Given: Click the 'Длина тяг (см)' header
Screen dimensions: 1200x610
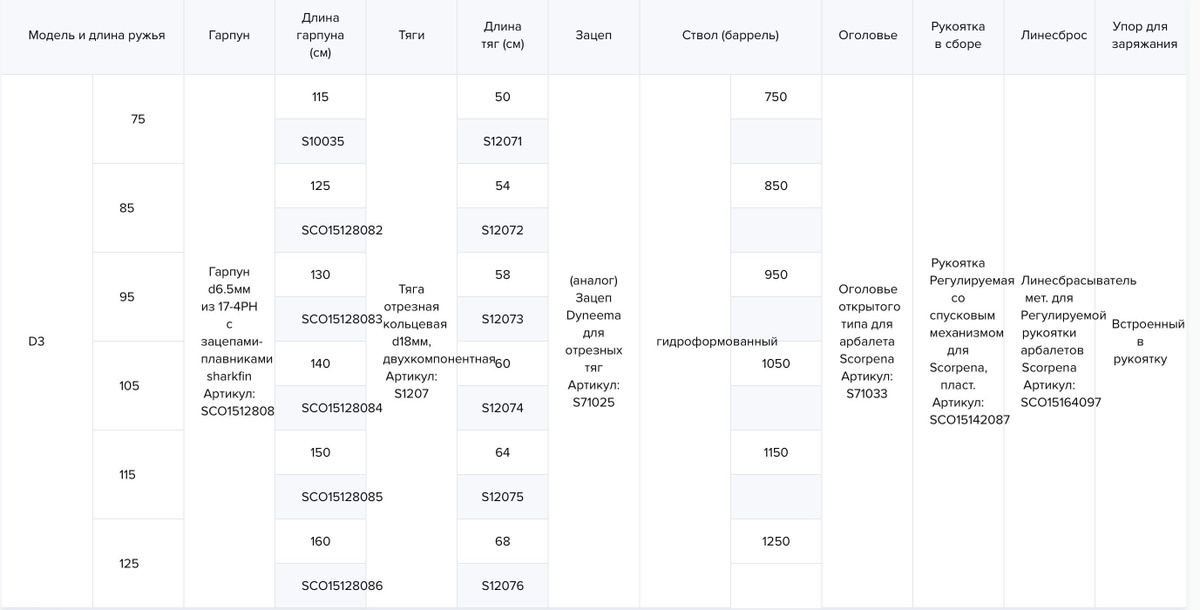Looking at the screenshot, I should point(502,35).
